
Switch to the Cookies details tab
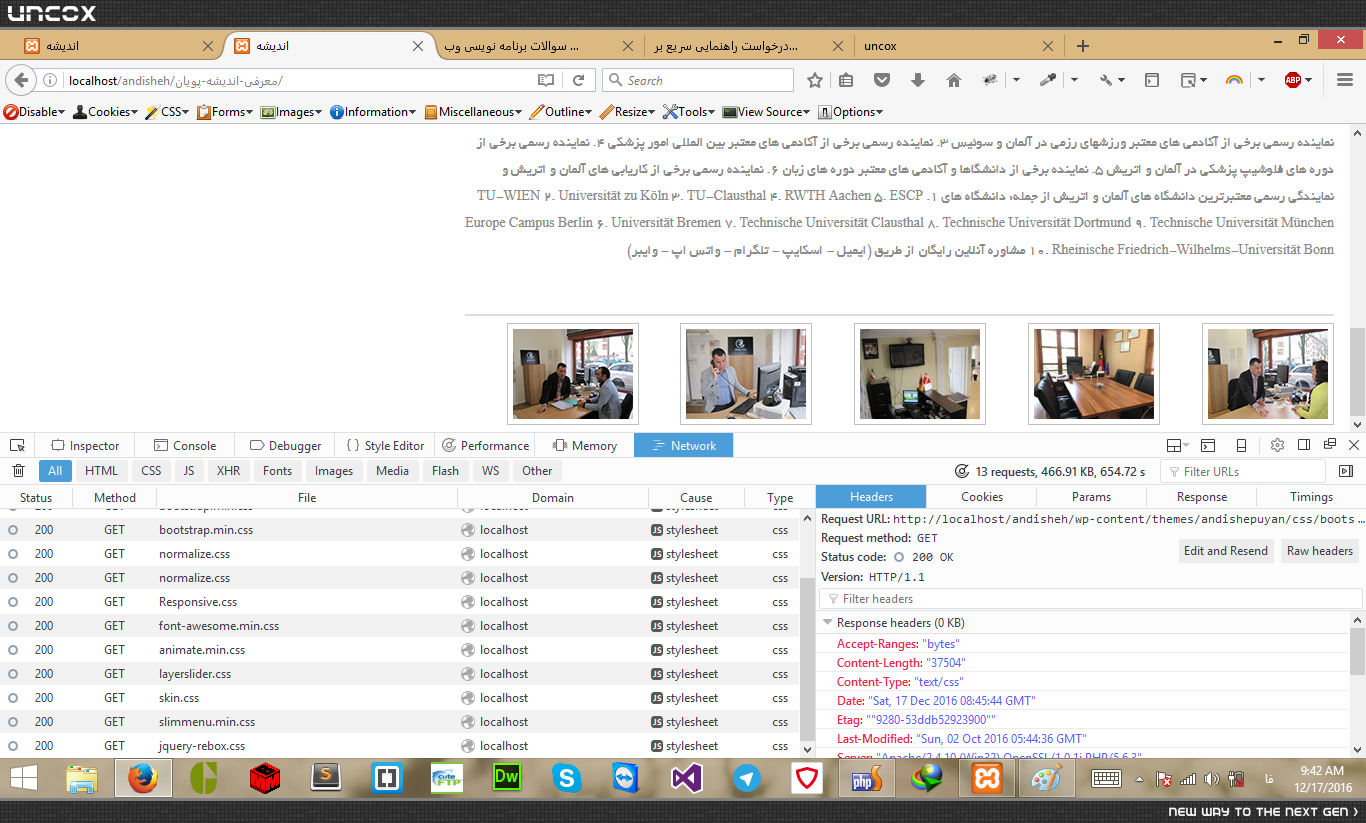click(982, 497)
